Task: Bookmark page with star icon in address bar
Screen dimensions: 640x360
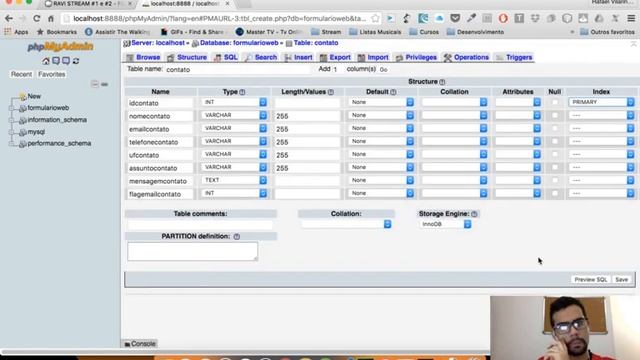Action: click(375, 18)
